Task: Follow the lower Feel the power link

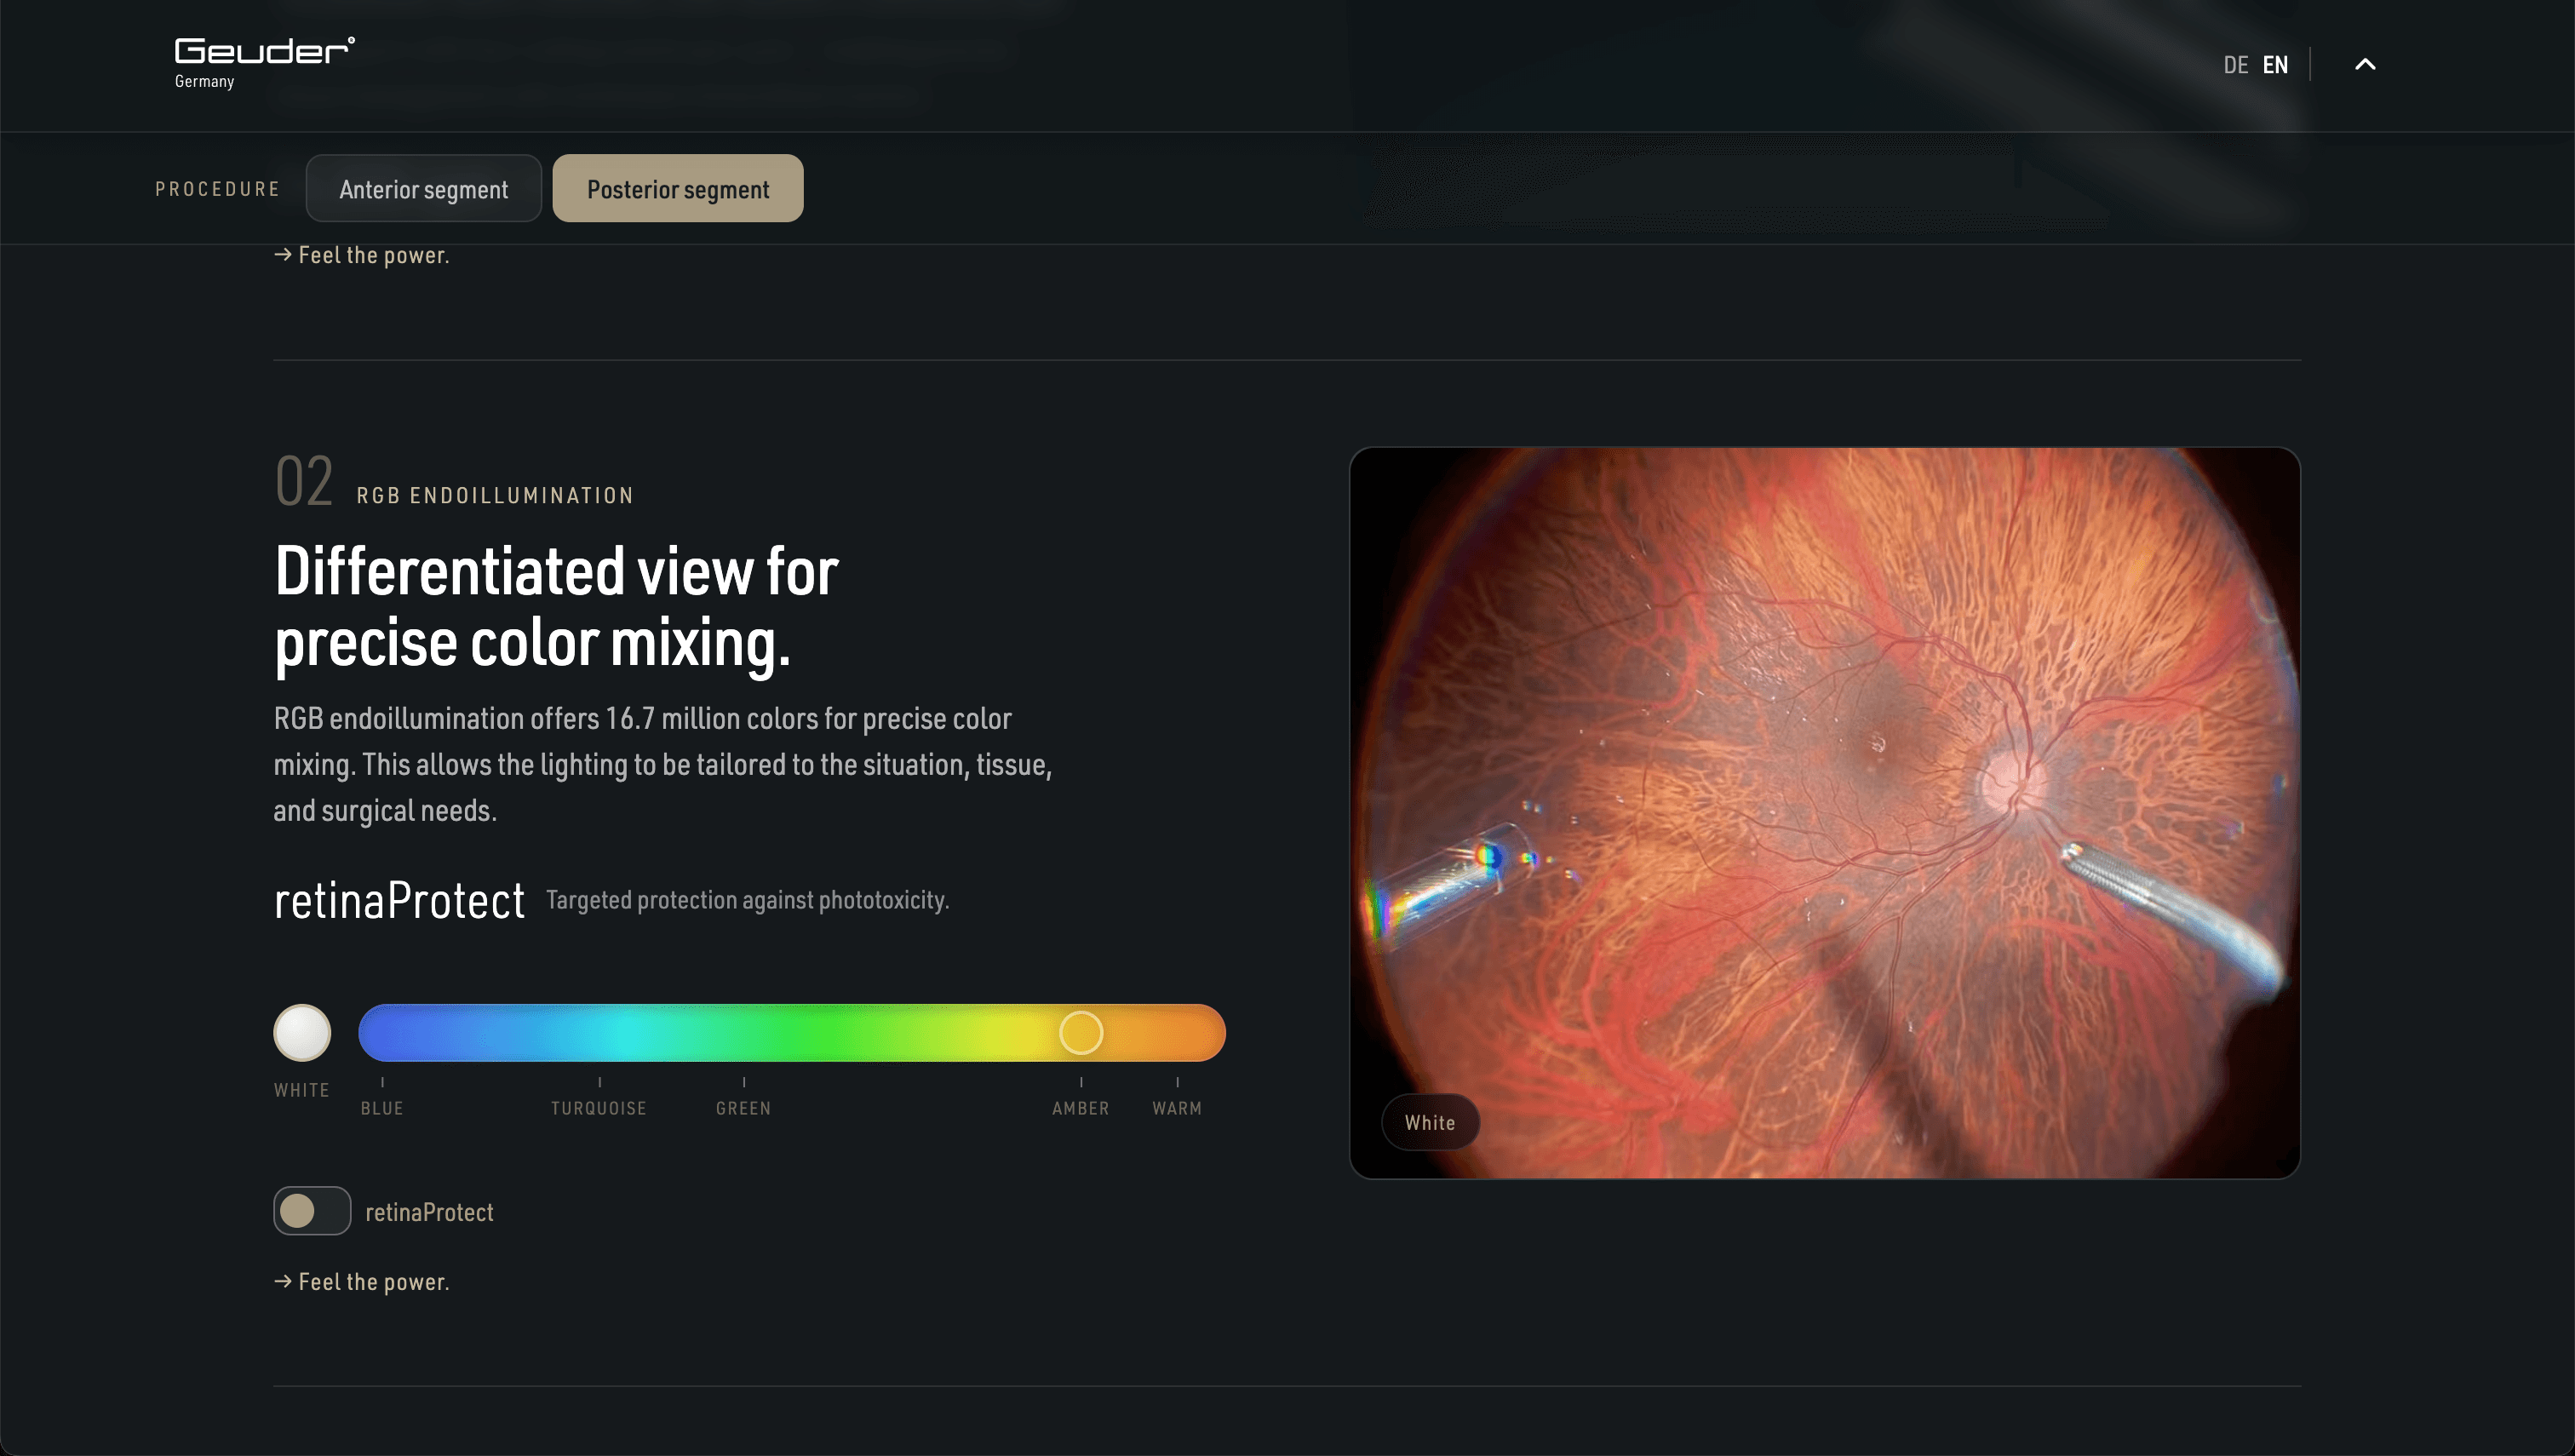Action: (x=362, y=1282)
